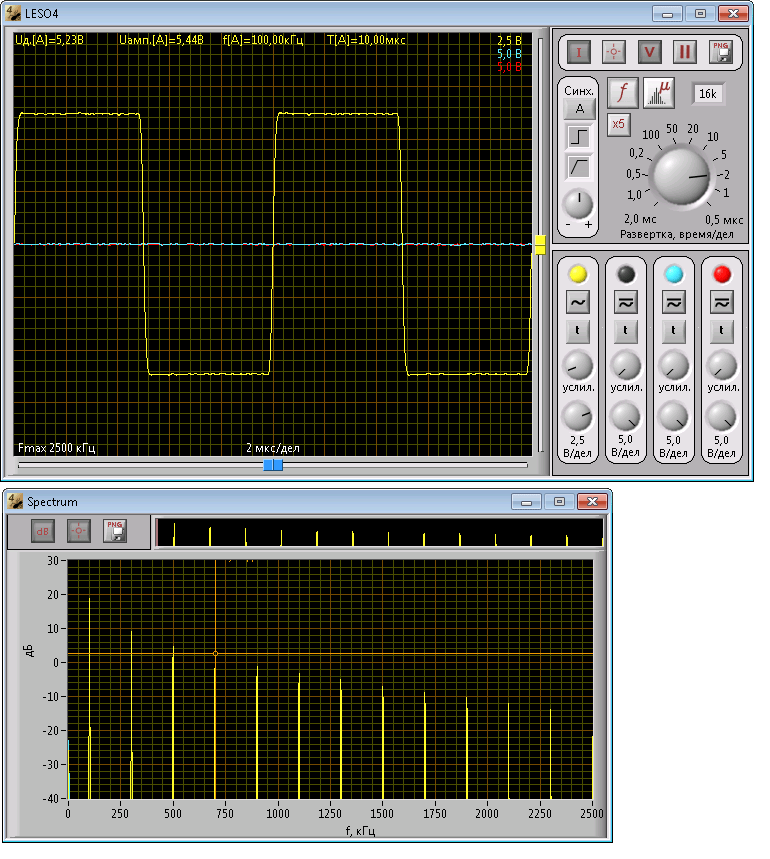Click the horizontal cursor 'I' button
770x859 pixels.
click(x=578, y=53)
